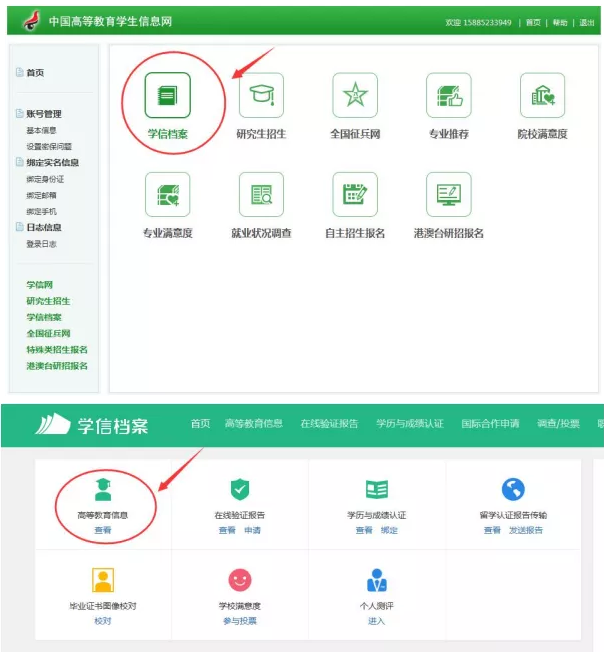Screen dimensions: 604x656
Task: Open 首页 in the left sidebar
Action: point(35,73)
